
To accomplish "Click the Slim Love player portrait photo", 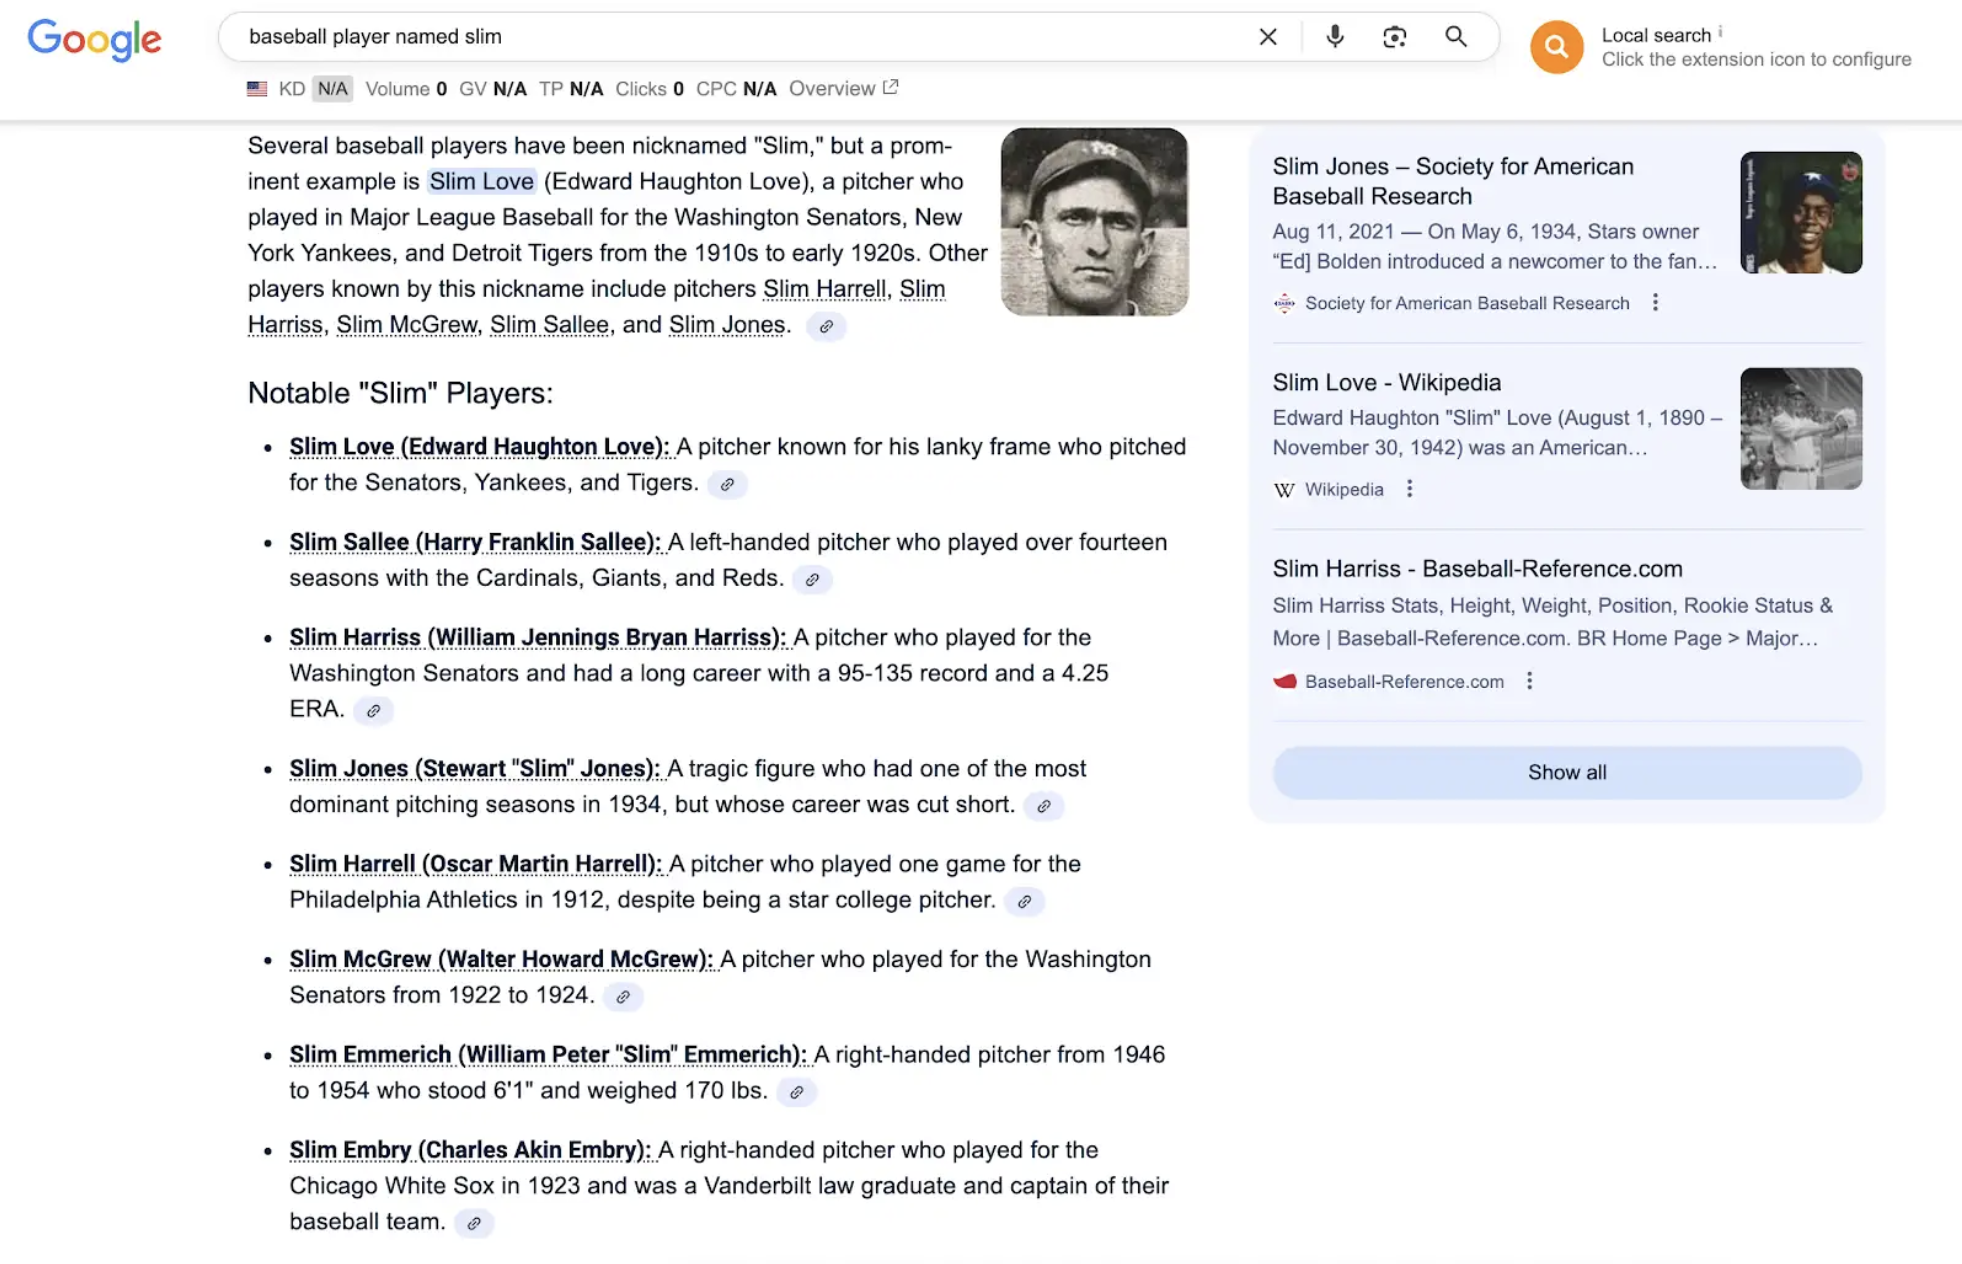I will coord(1094,222).
